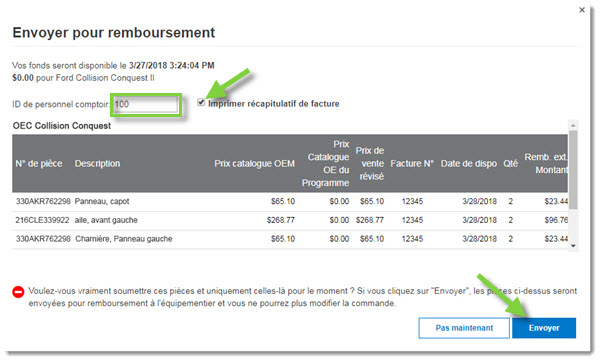Click the $65.10 OEM catalogue price in Panneau, capot row

(x=283, y=201)
